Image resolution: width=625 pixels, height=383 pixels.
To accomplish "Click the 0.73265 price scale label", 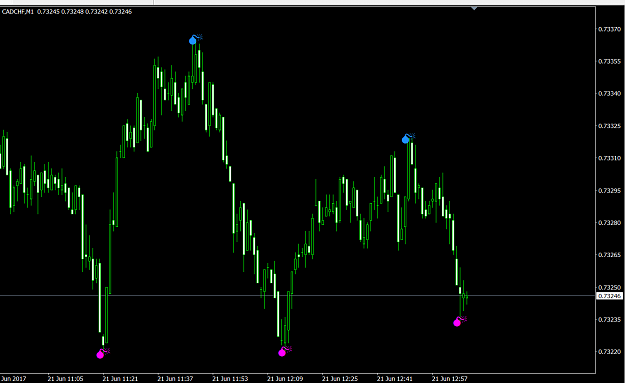I will tap(609, 255).
